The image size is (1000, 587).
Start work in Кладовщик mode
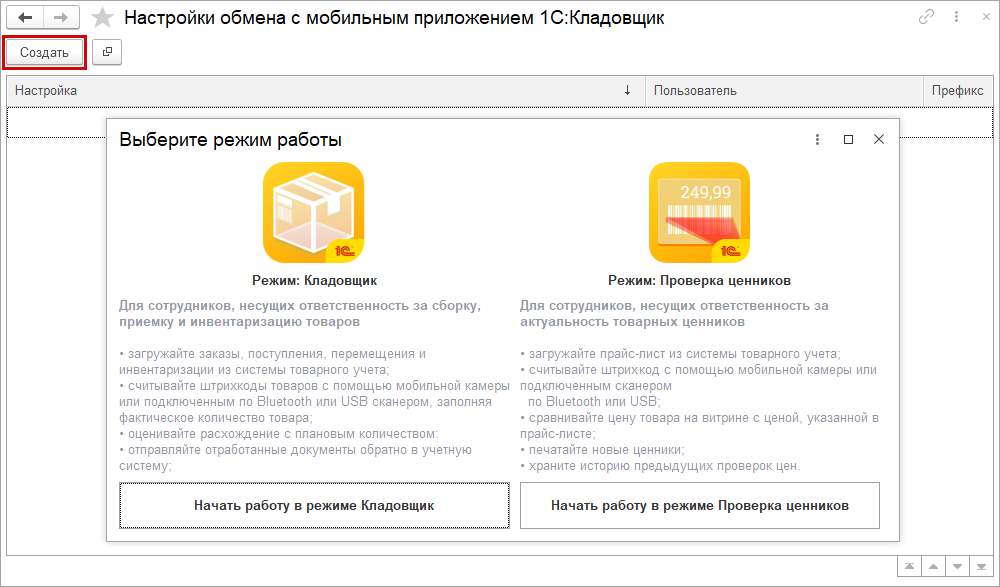(314, 505)
